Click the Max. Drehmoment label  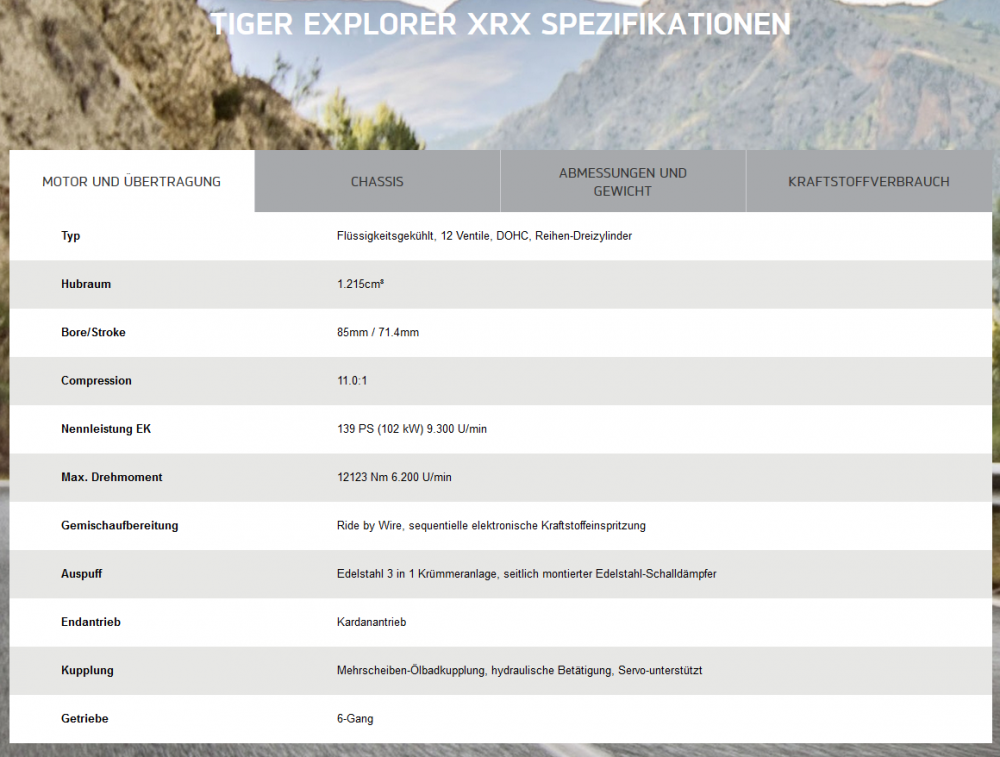111,477
